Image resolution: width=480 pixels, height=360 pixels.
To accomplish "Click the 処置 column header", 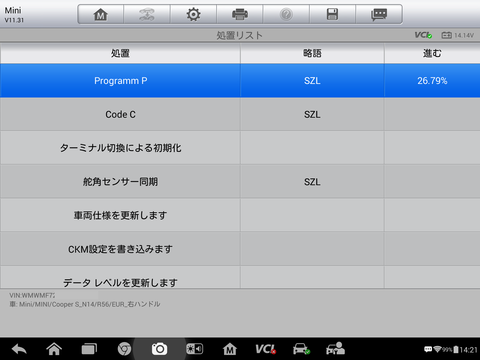I will pyautogui.click(x=120, y=53).
